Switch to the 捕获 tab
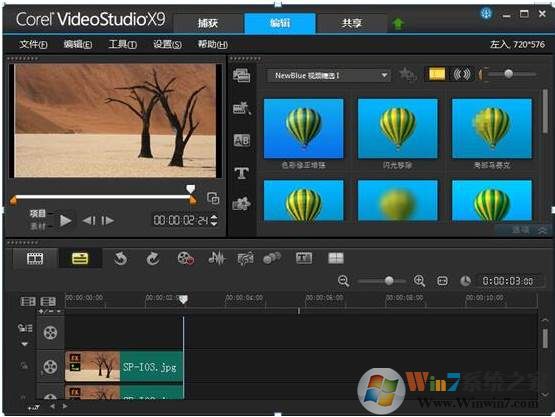The height and width of the screenshot is (417, 555). [x=208, y=23]
